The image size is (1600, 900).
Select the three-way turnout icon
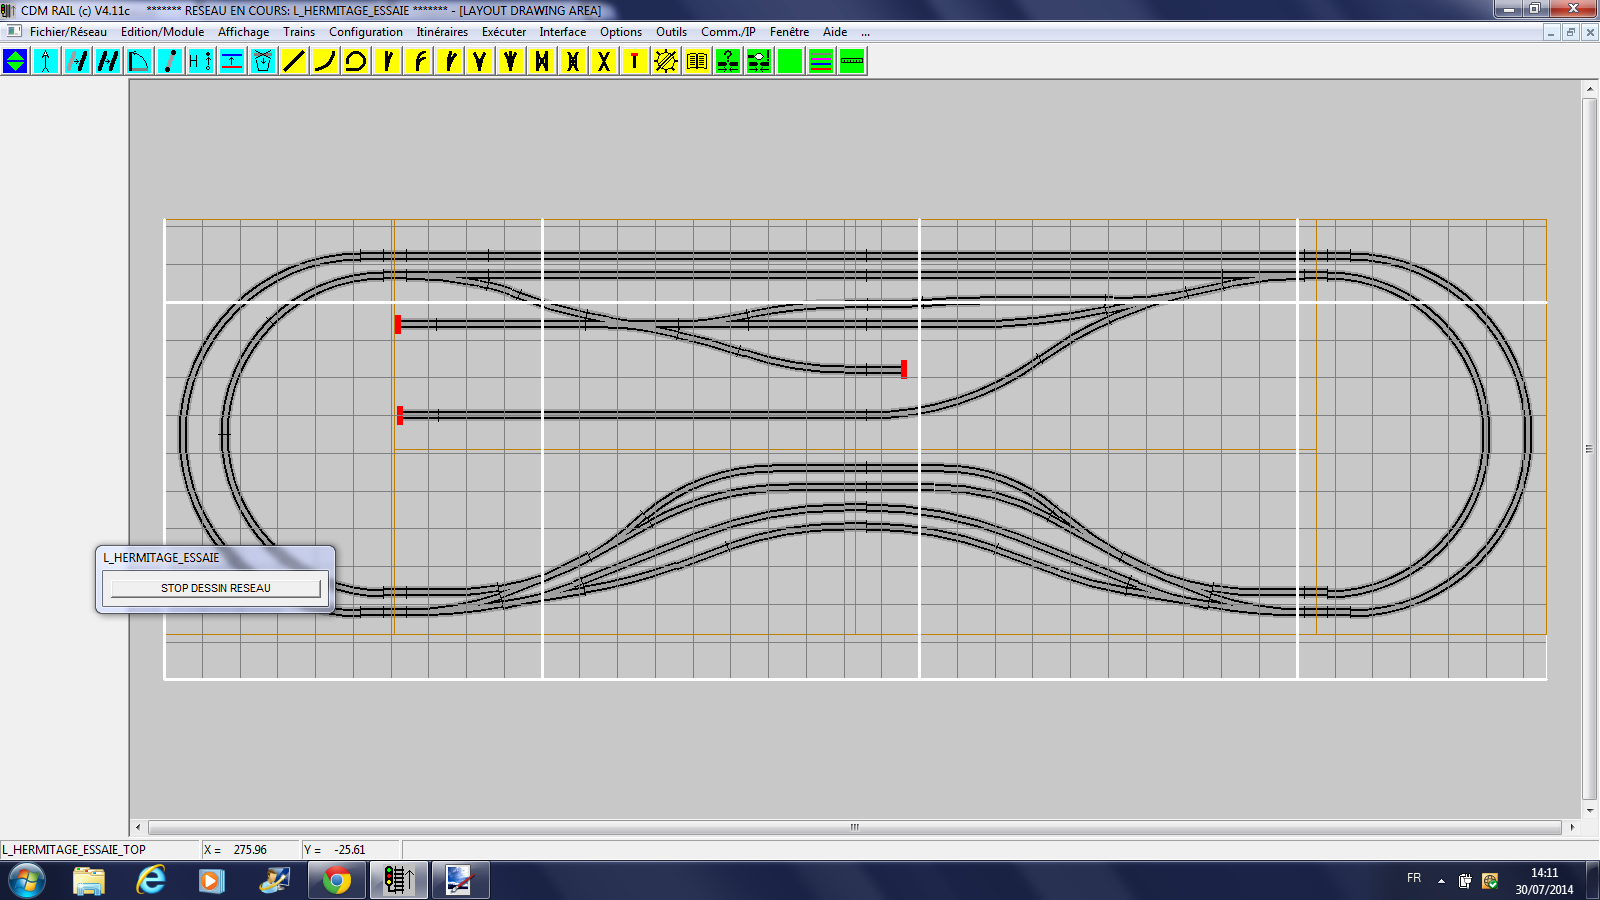click(x=511, y=62)
